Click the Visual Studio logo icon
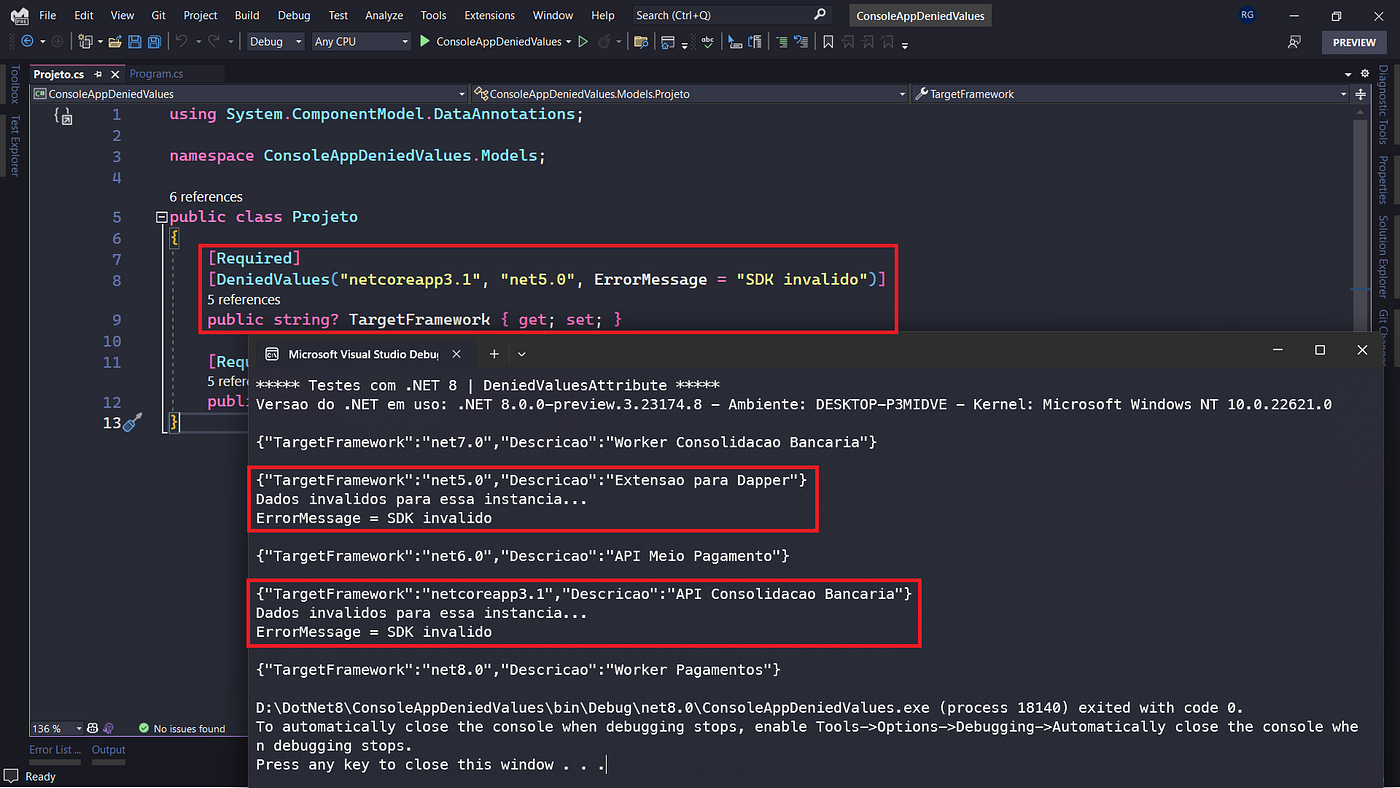The height and width of the screenshot is (788, 1400). click(x=19, y=15)
